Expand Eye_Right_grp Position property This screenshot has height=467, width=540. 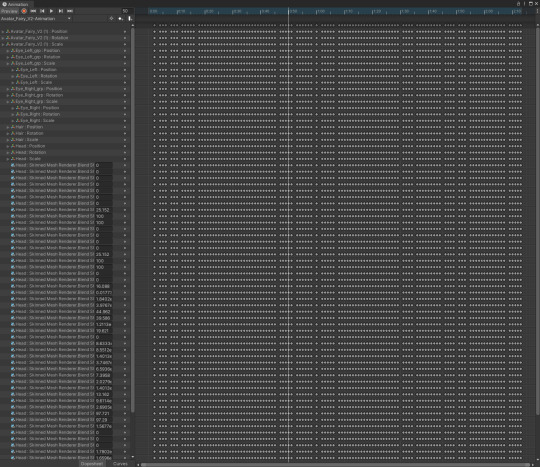click(8, 89)
